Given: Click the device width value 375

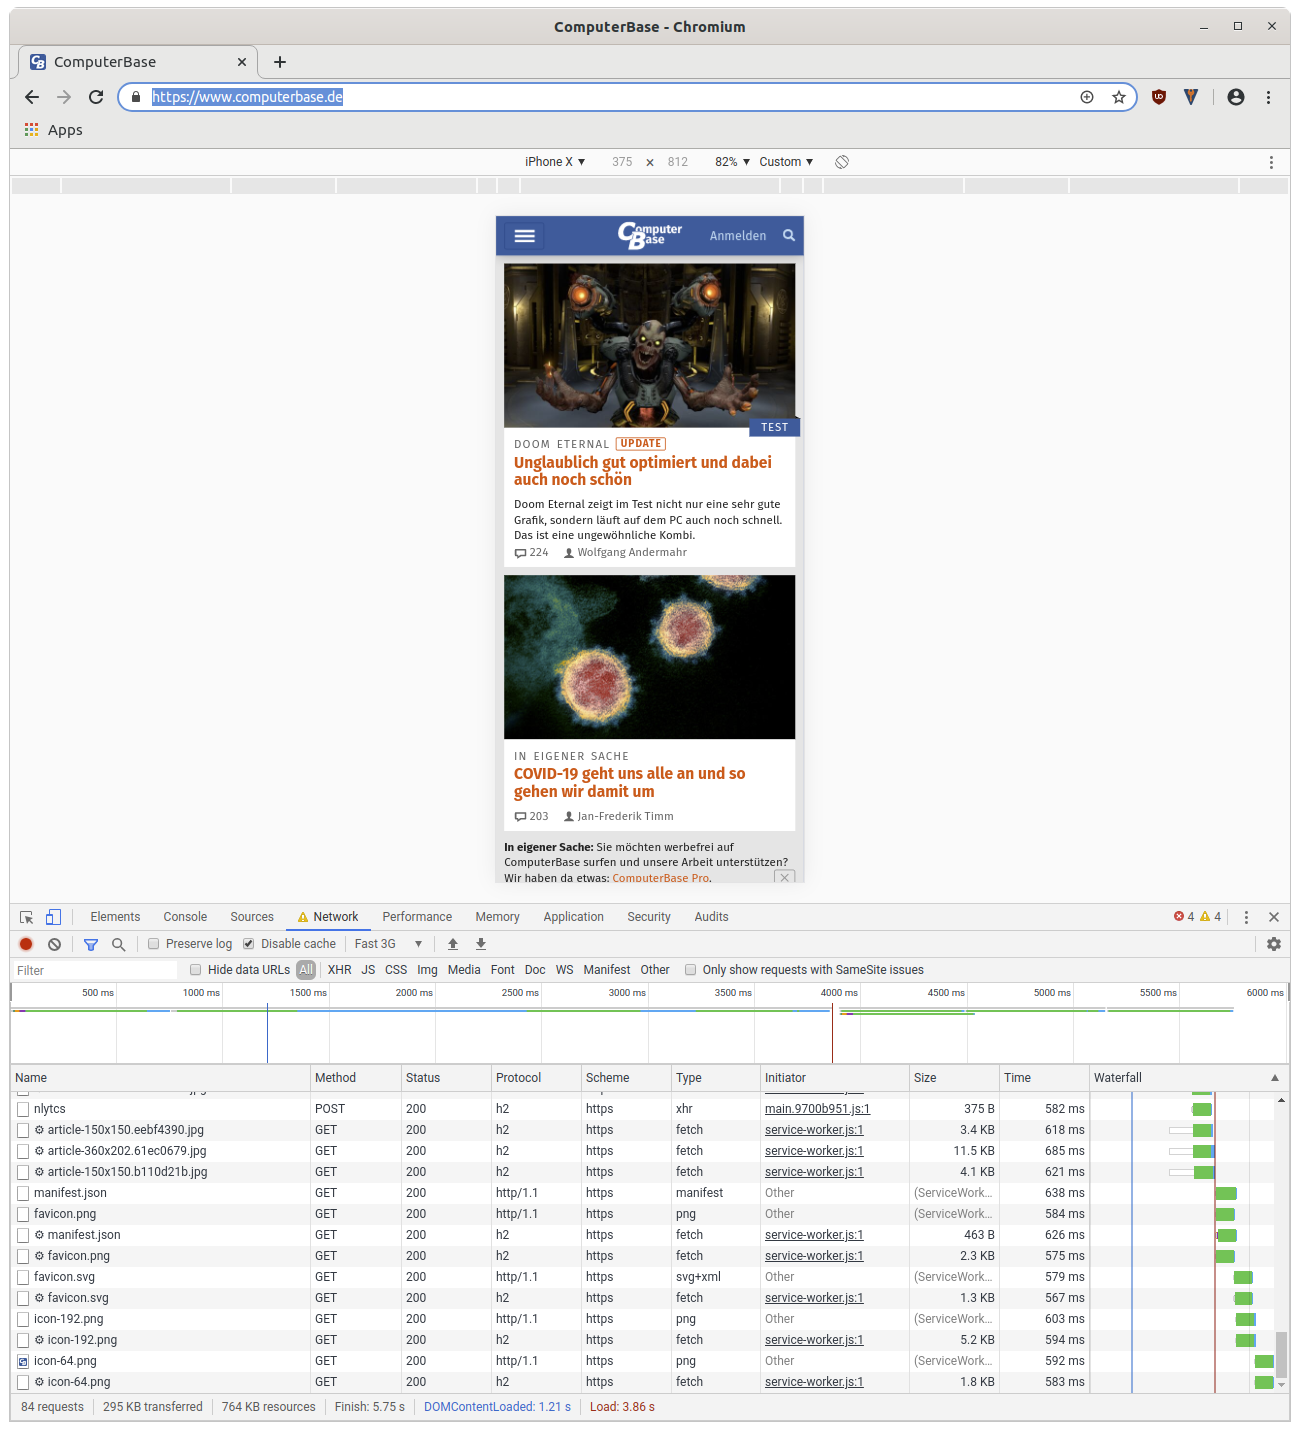Looking at the screenshot, I should 622,162.
